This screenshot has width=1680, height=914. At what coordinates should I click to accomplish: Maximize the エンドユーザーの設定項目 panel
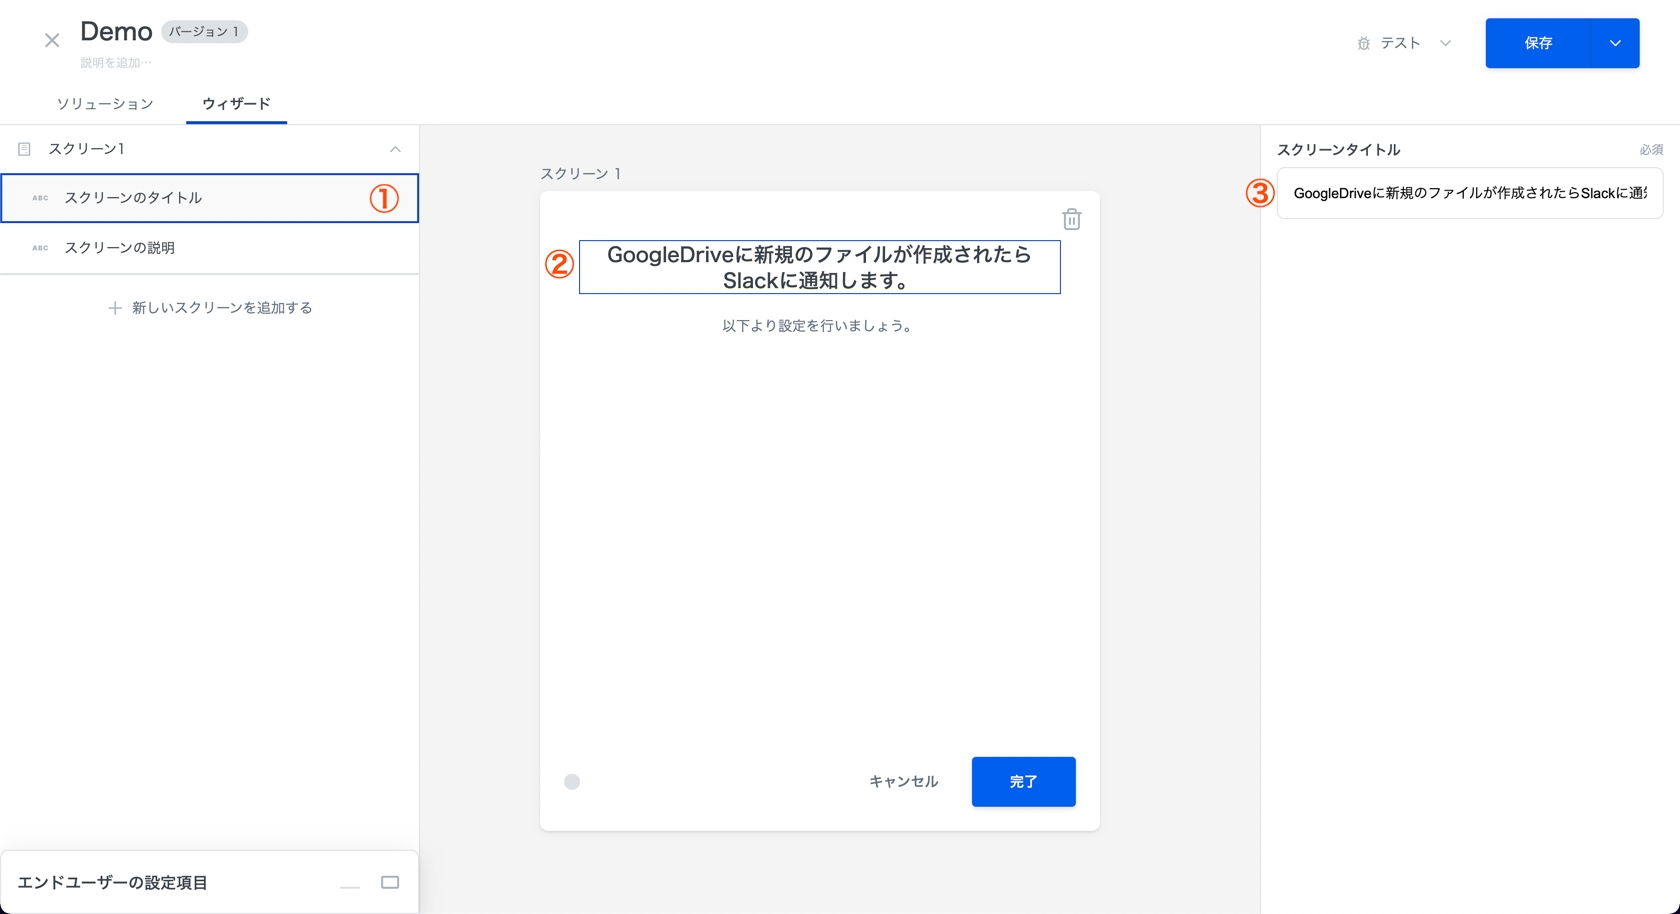(390, 883)
